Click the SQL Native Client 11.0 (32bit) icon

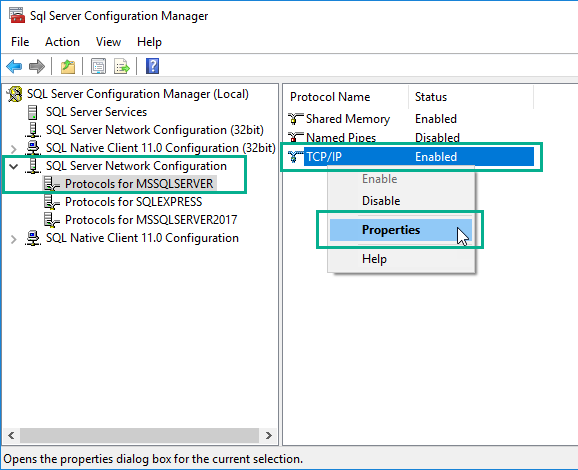coord(33,148)
